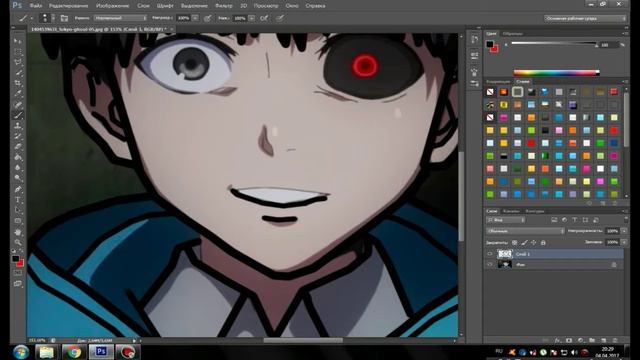Select the Zoom magnifier tool
Viewport: 640px width, 360px height.
pyautogui.click(x=18, y=242)
